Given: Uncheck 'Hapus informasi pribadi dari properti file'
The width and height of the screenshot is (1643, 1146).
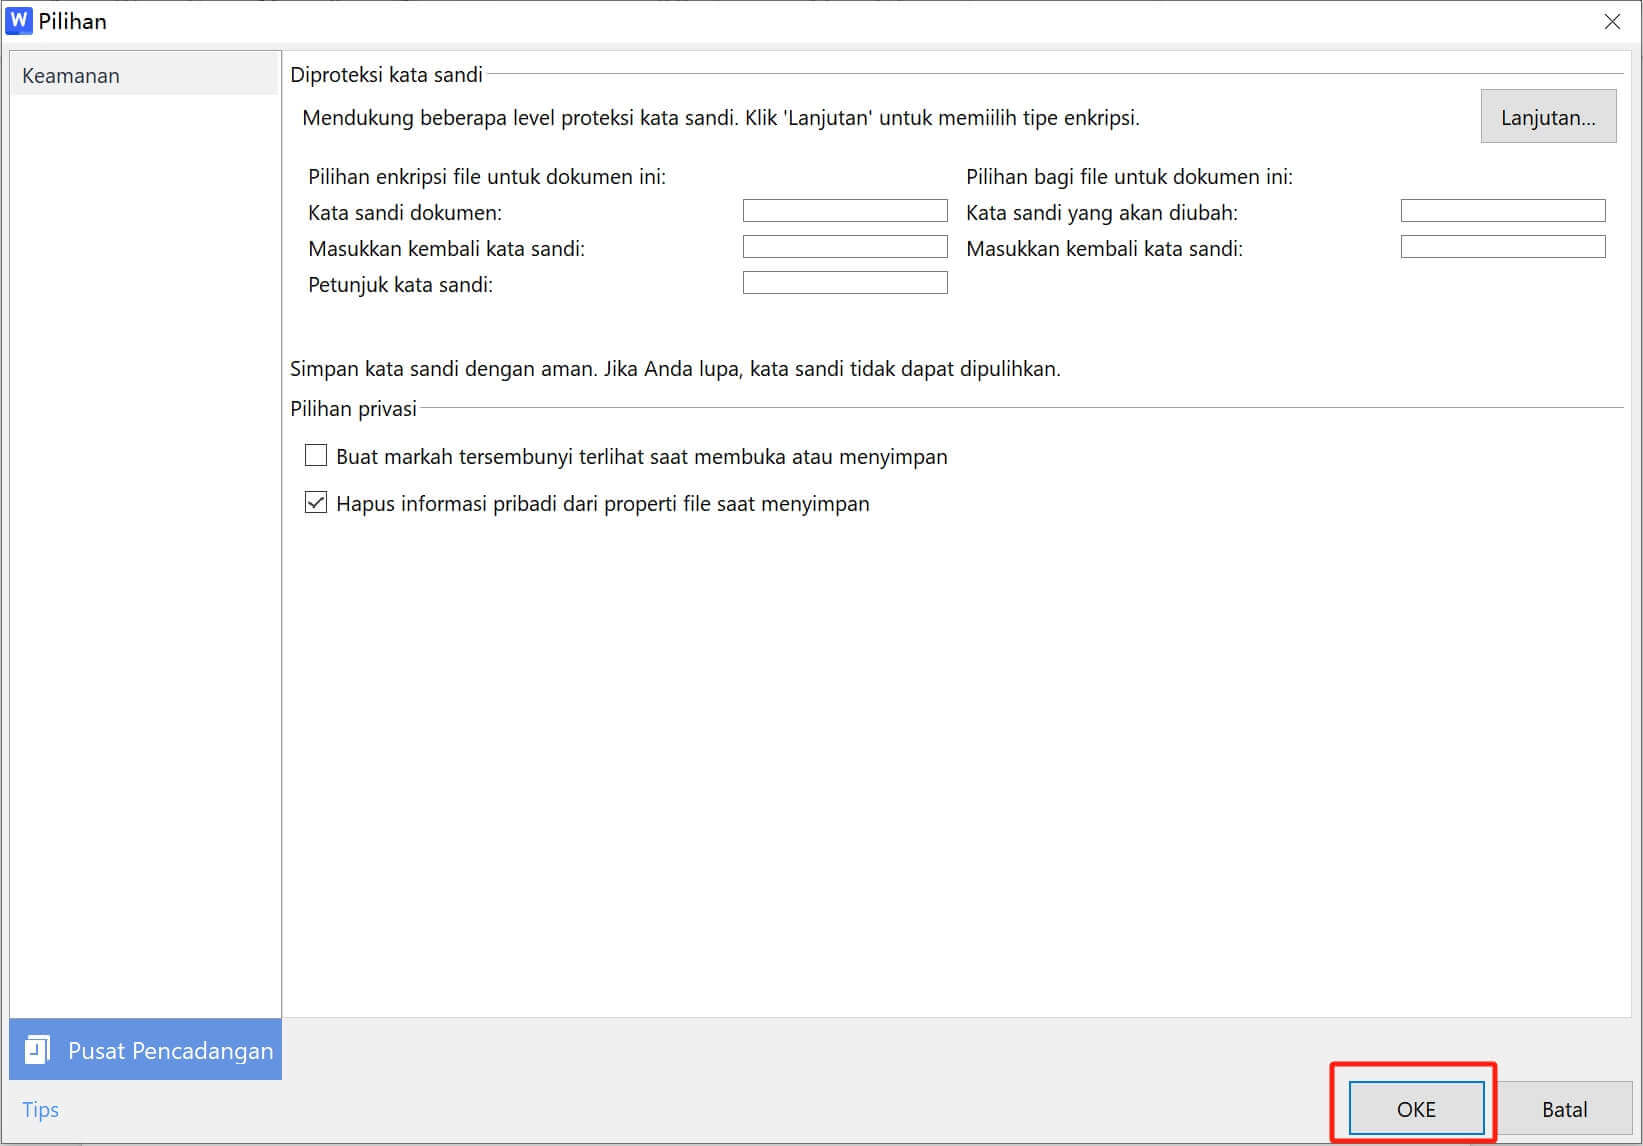Looking at the screenshot, I should tap(315, 502).
